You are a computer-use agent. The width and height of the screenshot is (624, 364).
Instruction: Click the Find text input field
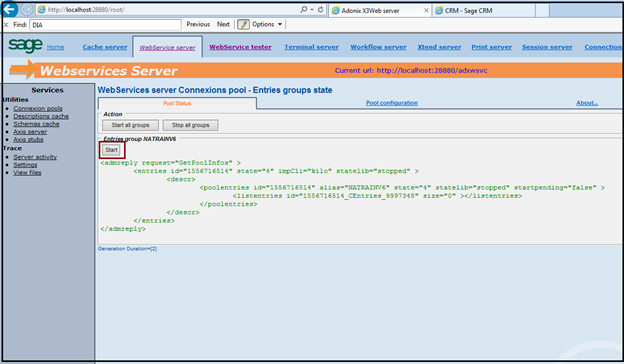105,25
